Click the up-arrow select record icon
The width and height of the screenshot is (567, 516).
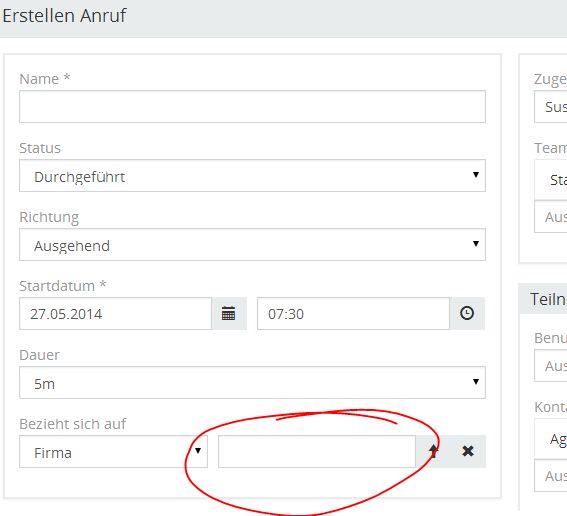433,451
